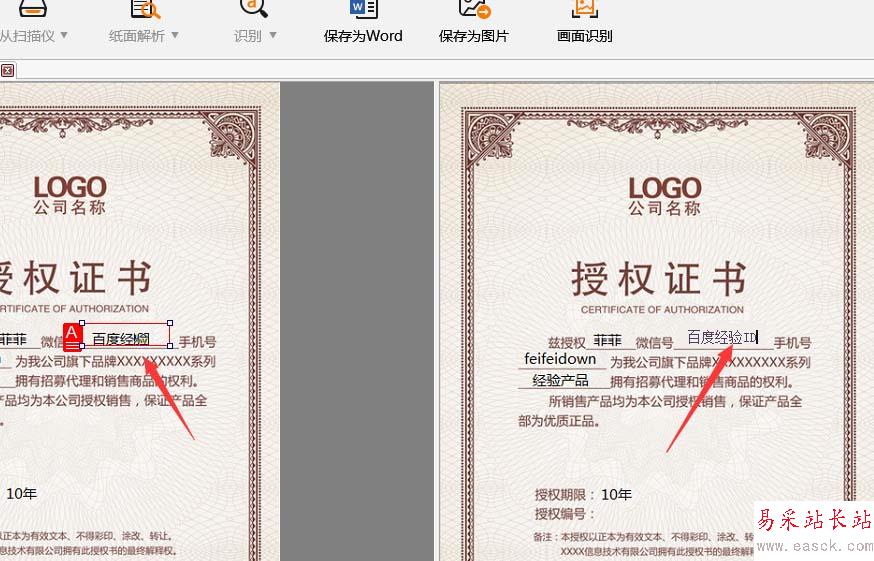Click the LOGO in the left pane
Screen dimensions: 874x561
(x=70, y=188)
